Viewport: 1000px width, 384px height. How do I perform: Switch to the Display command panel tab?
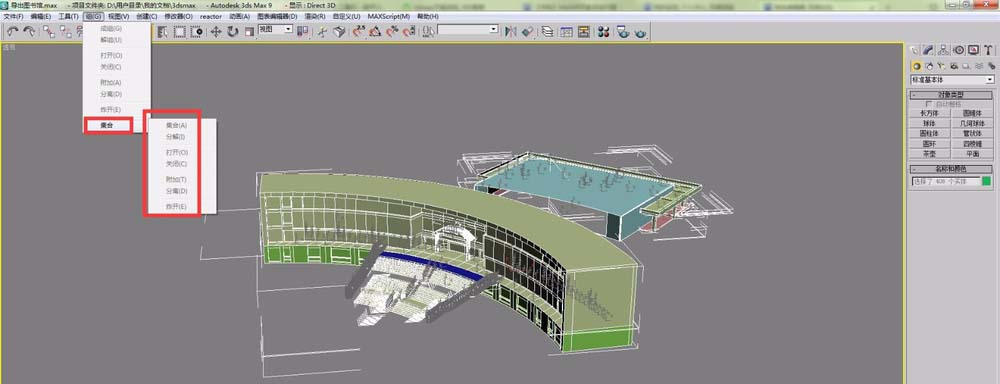coord(973,50)
